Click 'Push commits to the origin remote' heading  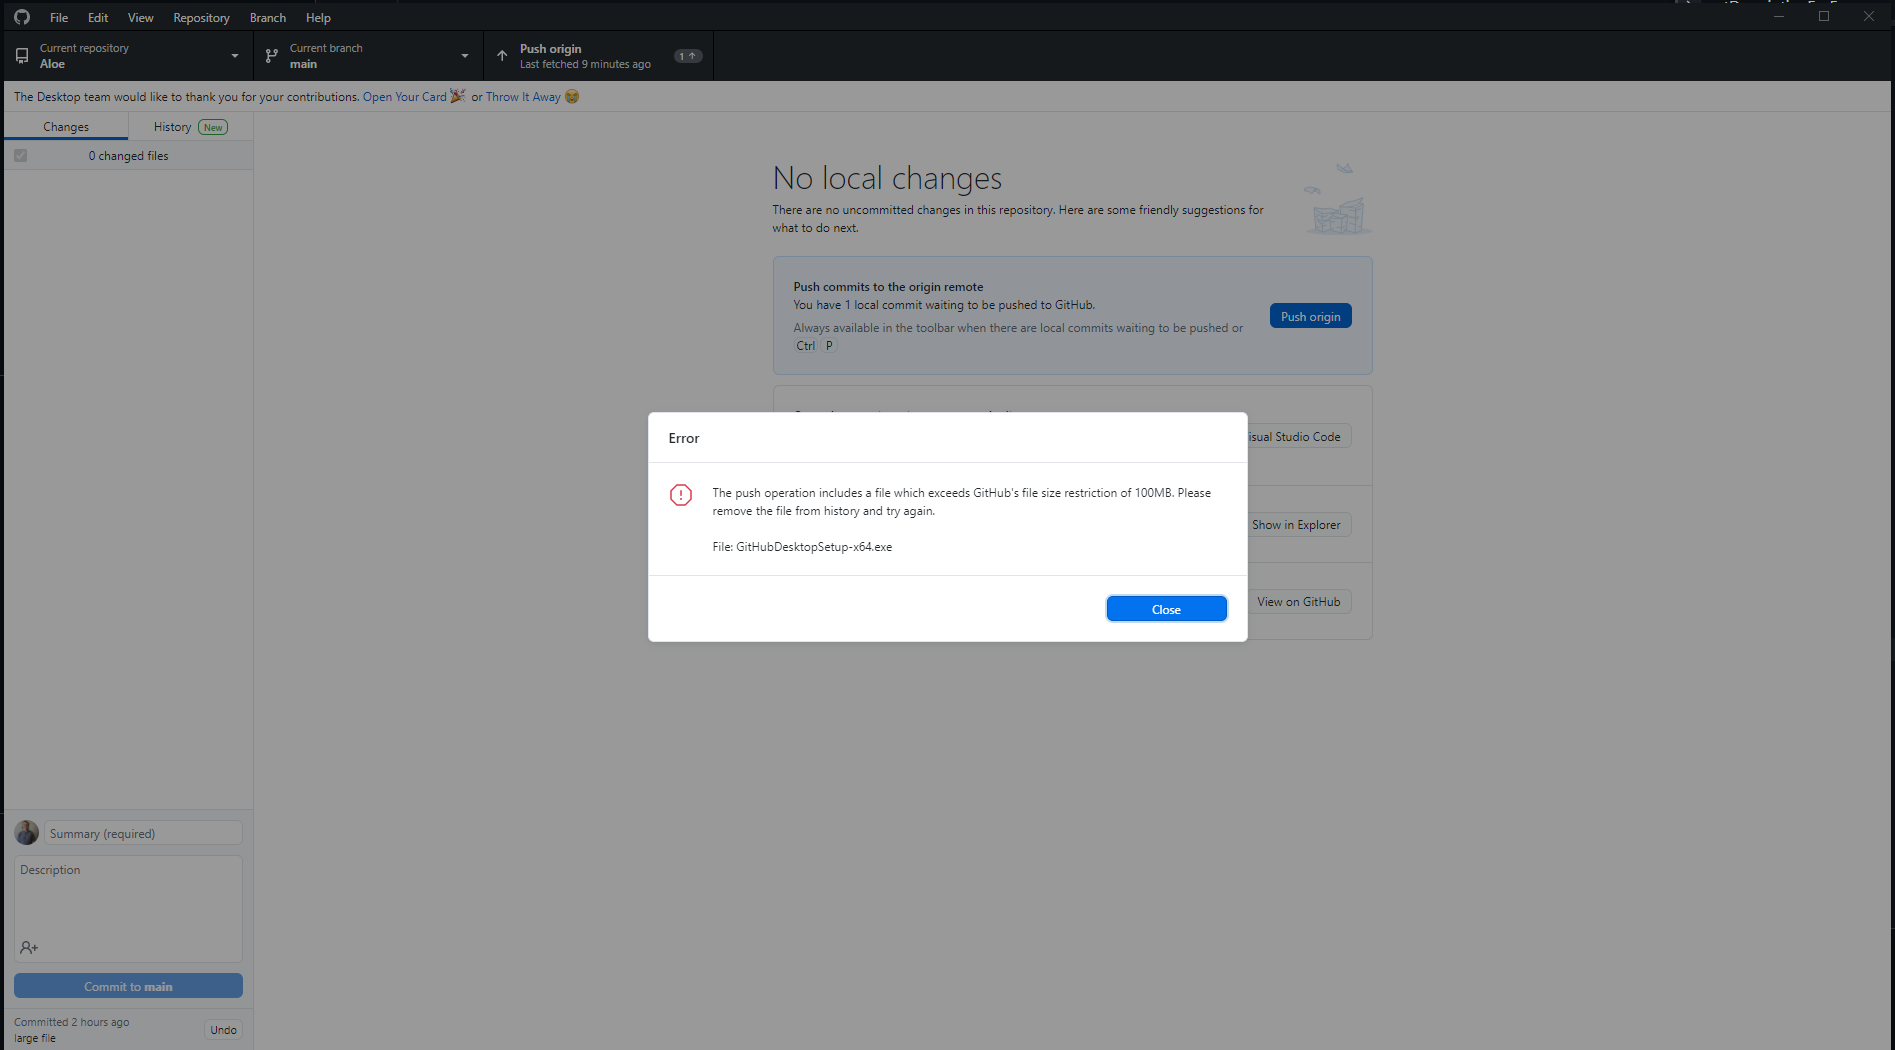888,286
